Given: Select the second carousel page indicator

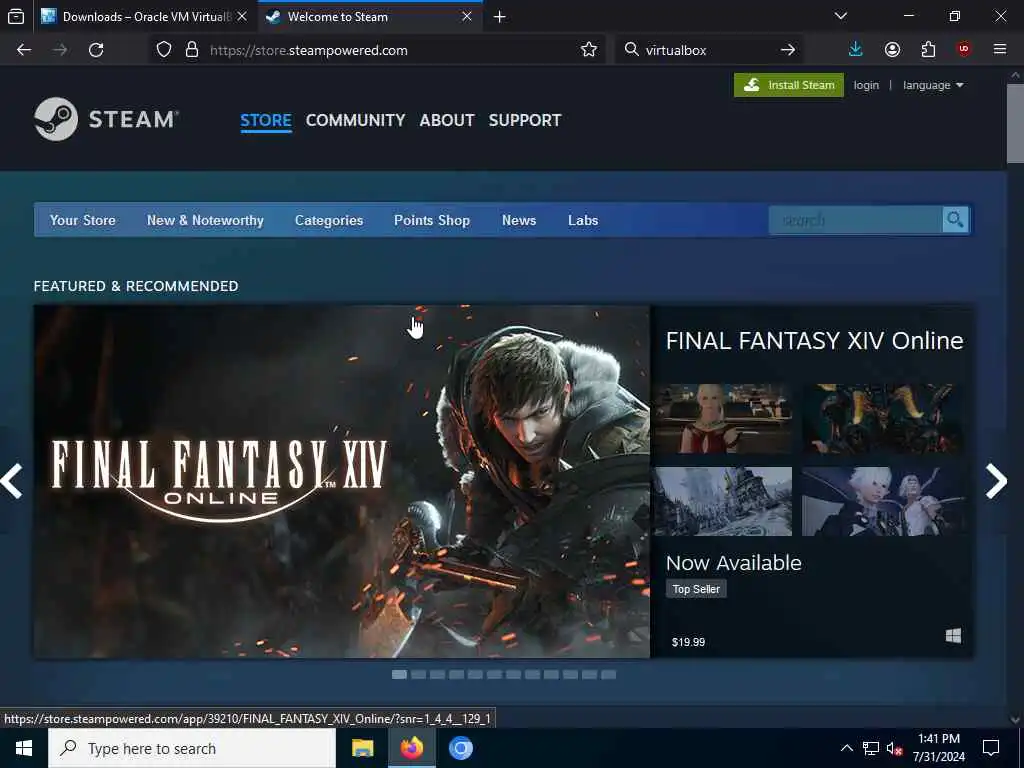Looking at the screenshot, I should tap(418, 675).
